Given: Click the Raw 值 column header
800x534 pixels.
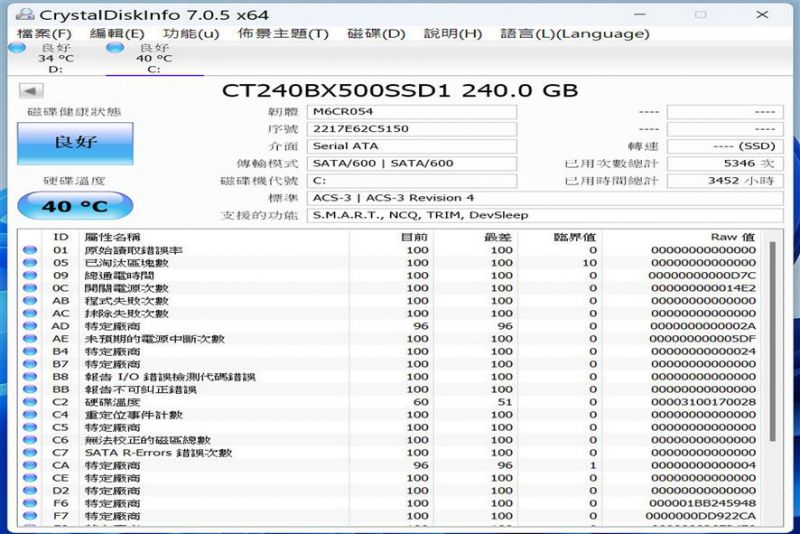Looking at the screenshot, I should coord(732,237).
